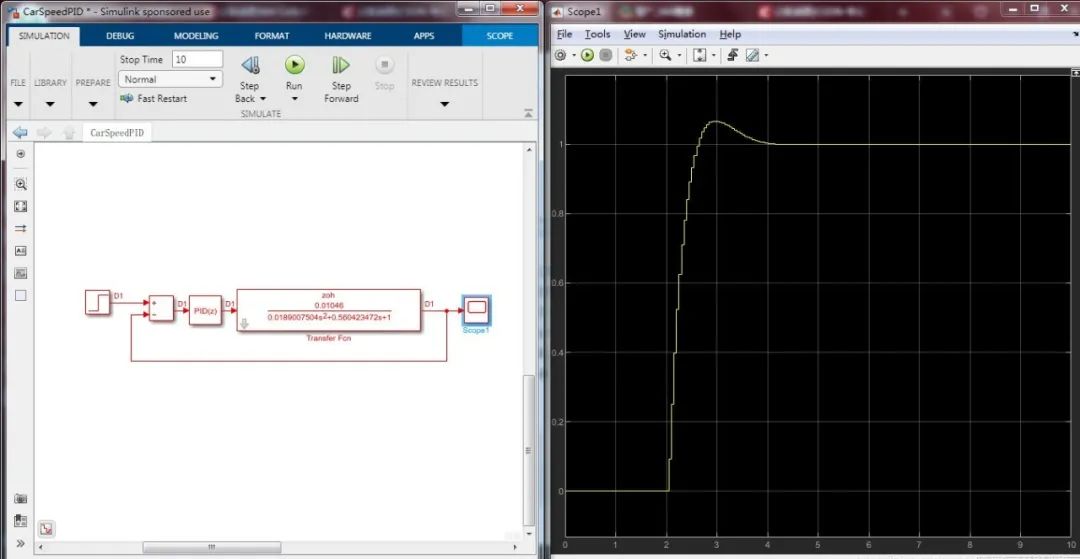The width and height of the screenshot is (1080, 559).
Task: Click the Model Browser palette icon
Action: click(x=21, y=521)
